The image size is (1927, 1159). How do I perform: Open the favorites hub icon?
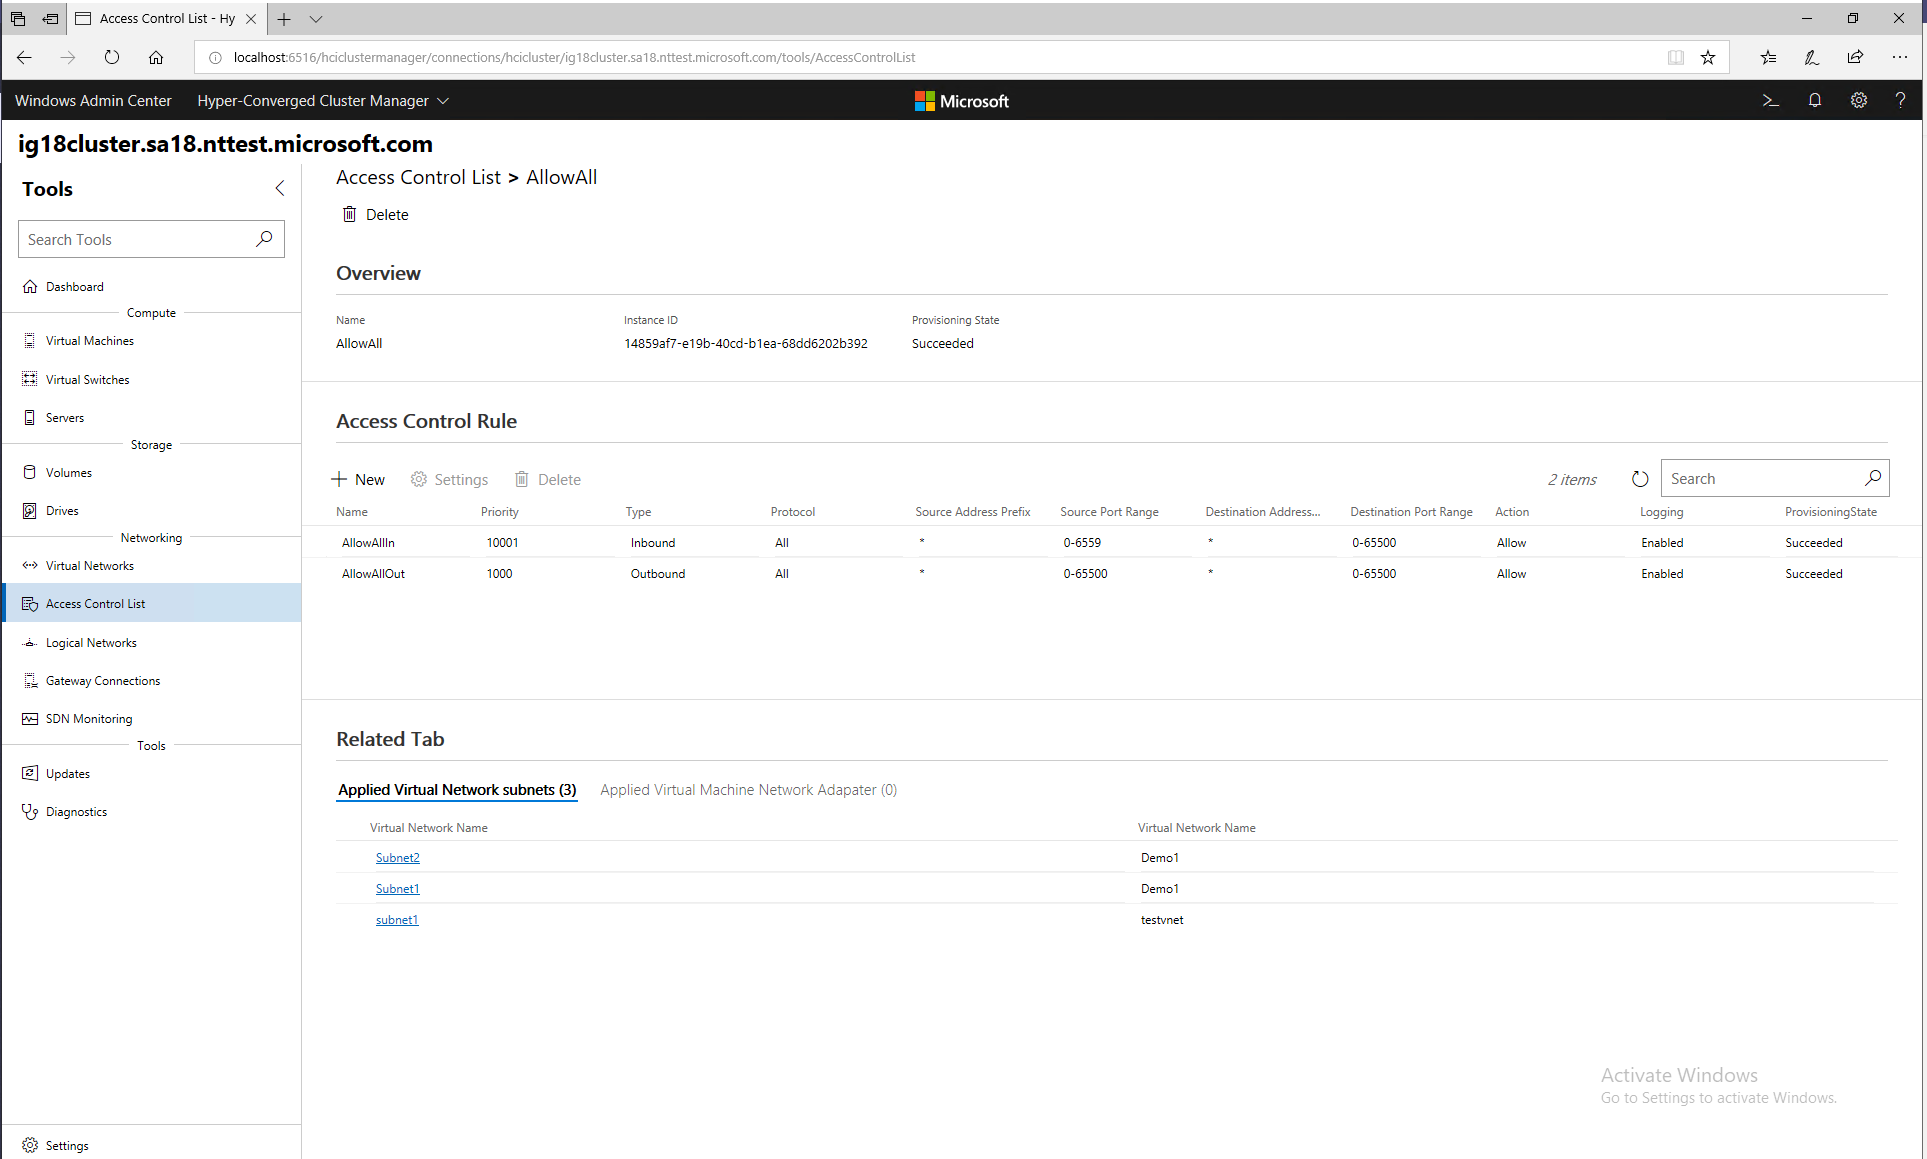pyautogui.click(x=1768, y=57)
